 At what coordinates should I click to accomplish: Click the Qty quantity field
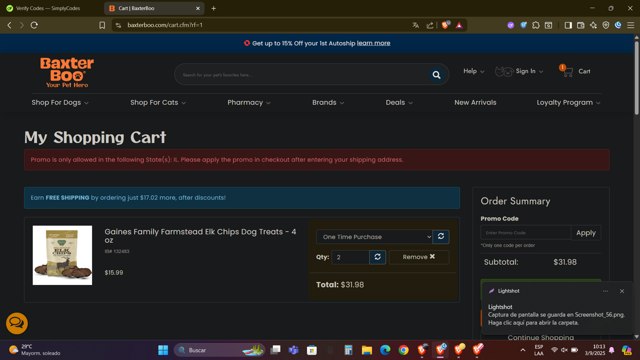click(350, 257)
